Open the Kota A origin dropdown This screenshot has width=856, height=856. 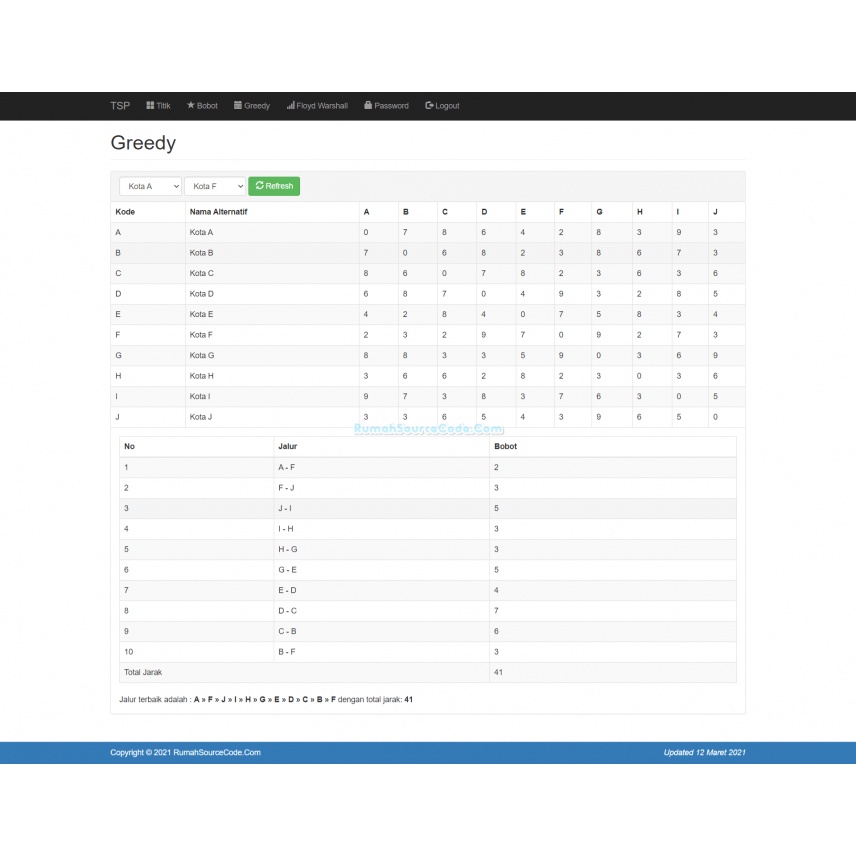150,186
